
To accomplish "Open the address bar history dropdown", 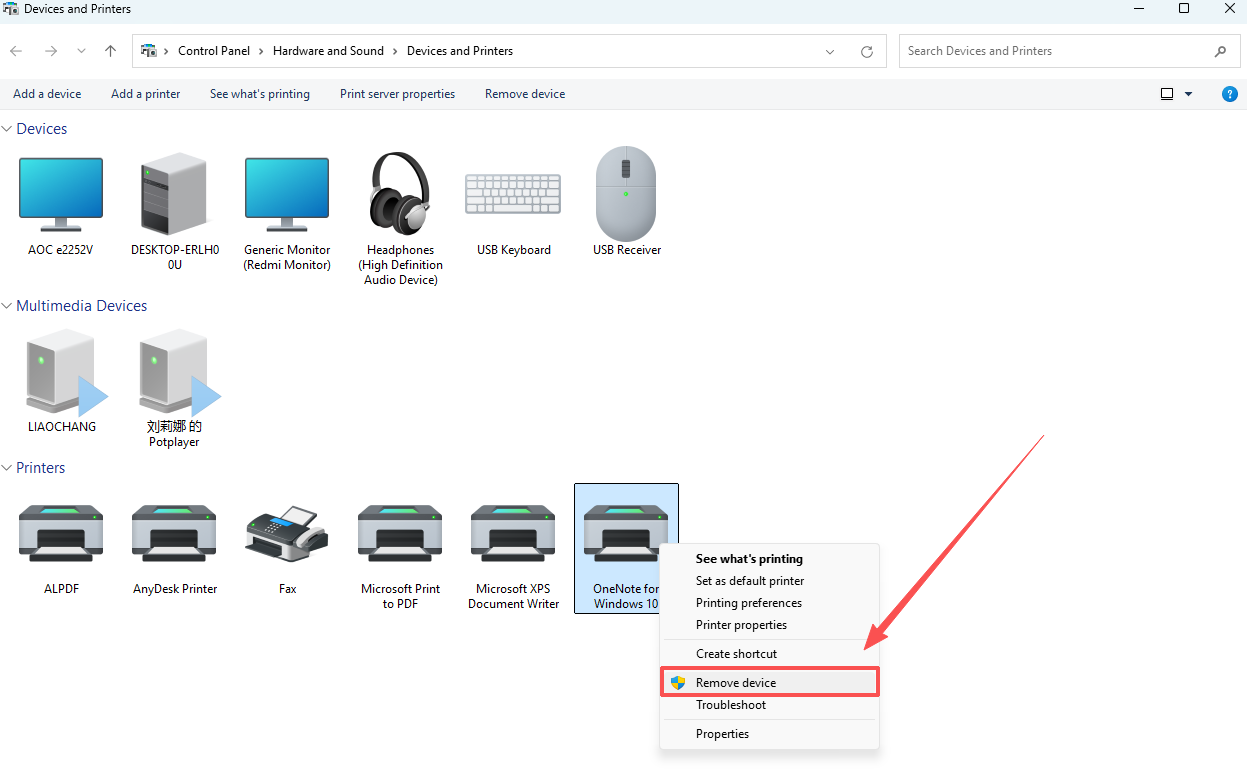I will pos(830,51).
